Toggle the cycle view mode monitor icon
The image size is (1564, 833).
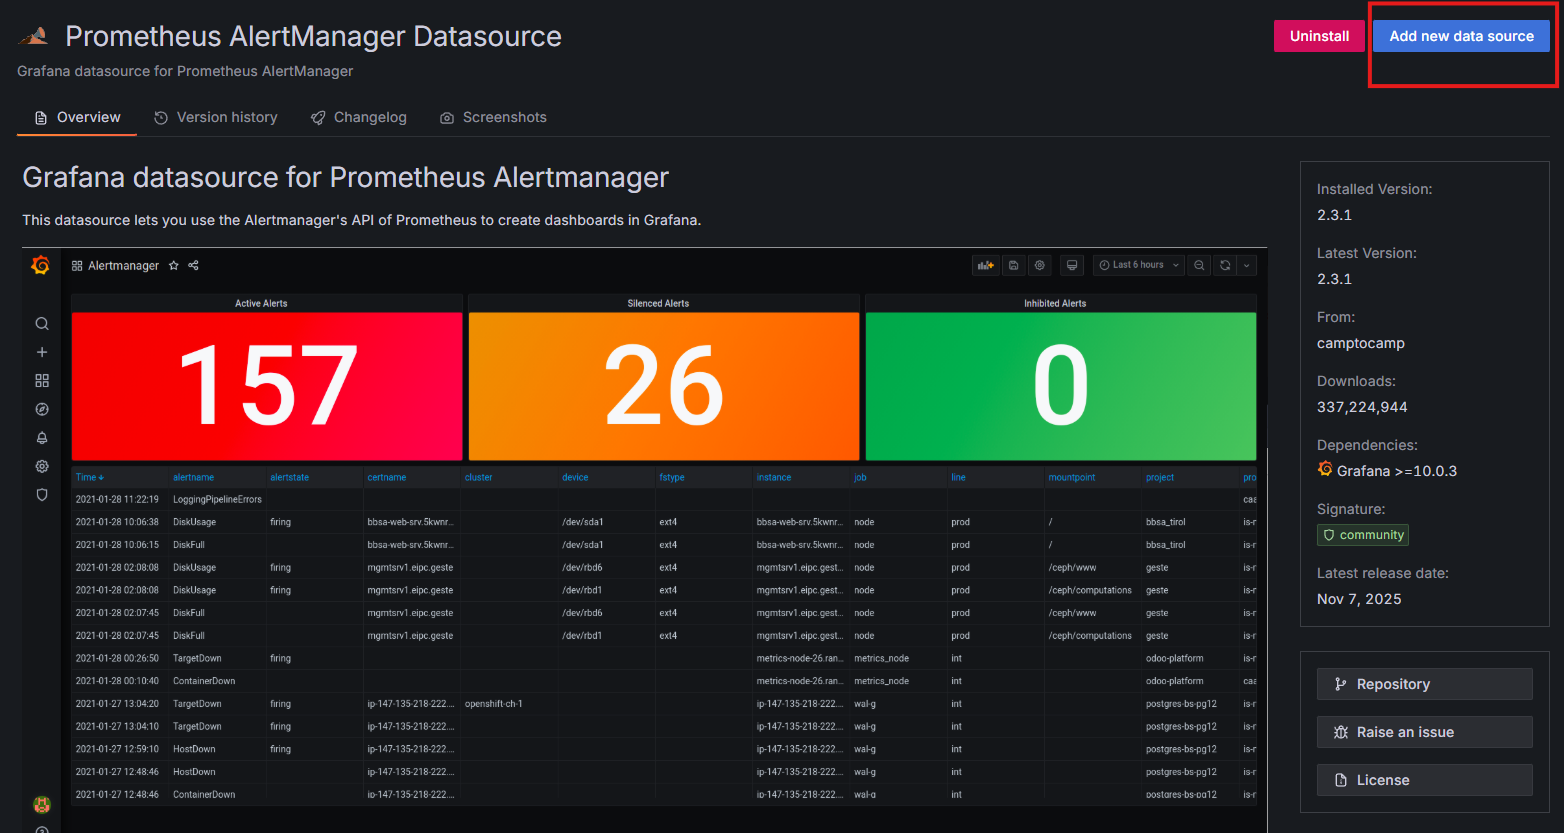pos(1072,266)
